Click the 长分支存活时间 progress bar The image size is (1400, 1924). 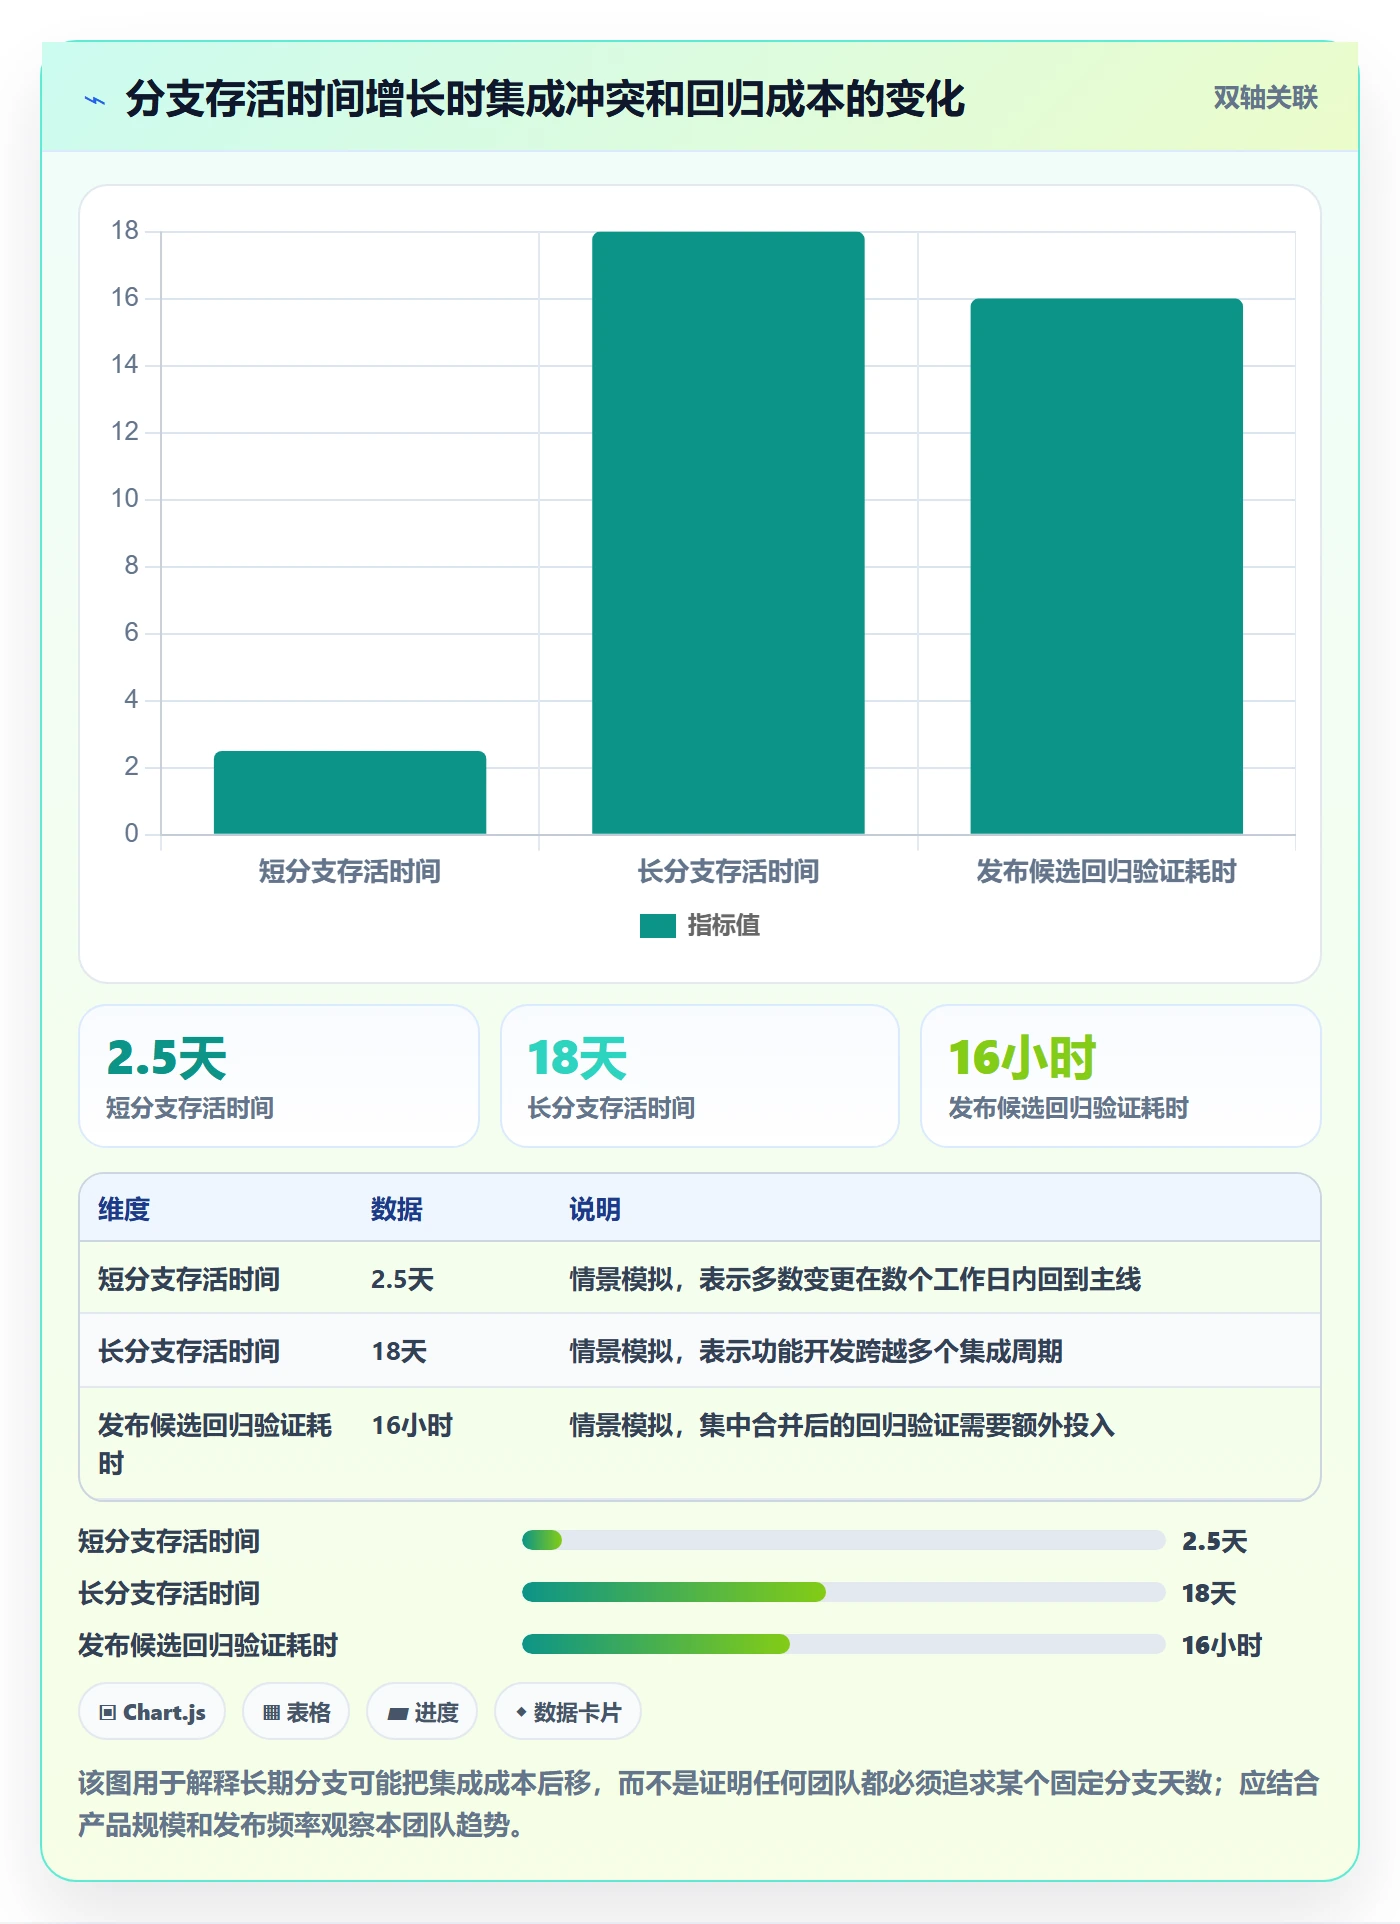tap(843, 1592)
